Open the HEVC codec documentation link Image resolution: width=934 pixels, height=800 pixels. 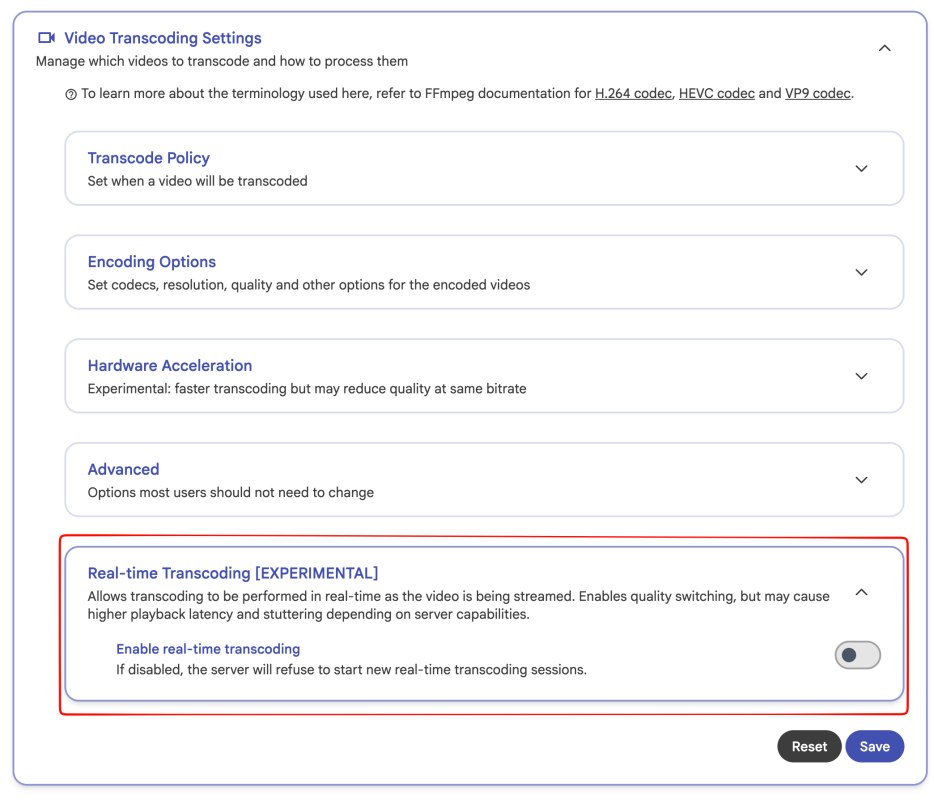click(717, 94)
